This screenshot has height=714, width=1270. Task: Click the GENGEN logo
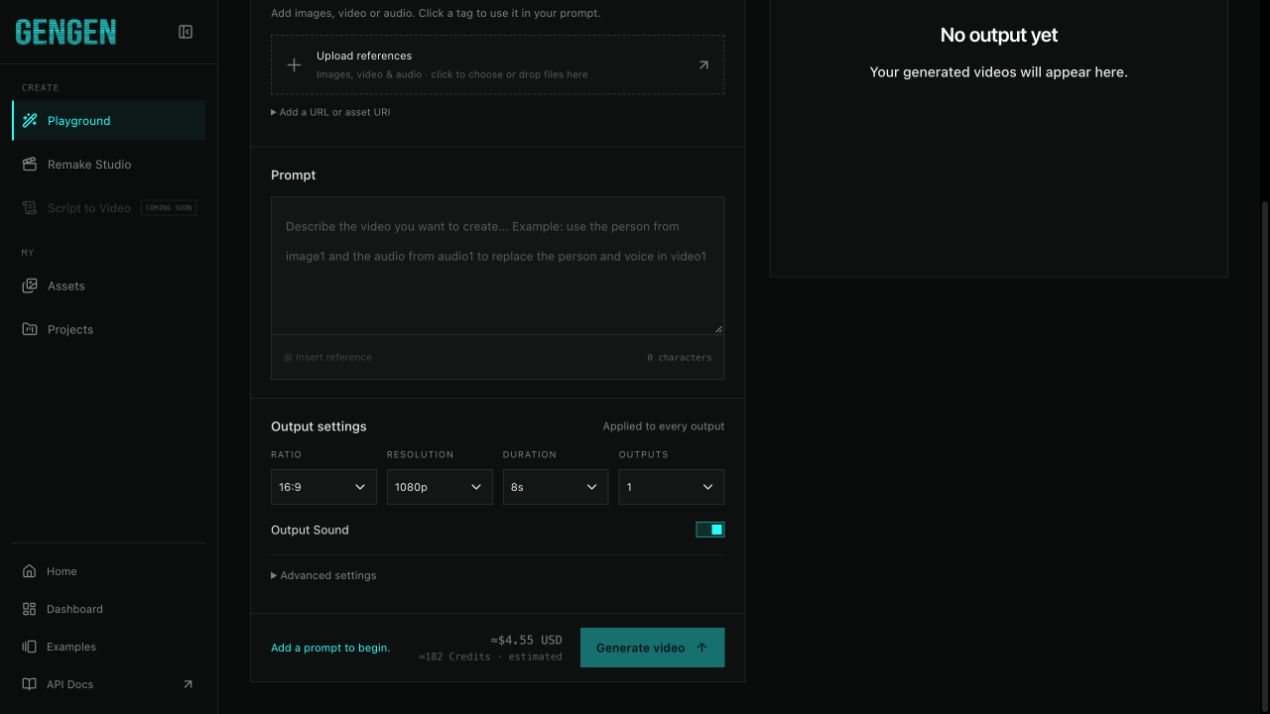[x=66, y=32]
